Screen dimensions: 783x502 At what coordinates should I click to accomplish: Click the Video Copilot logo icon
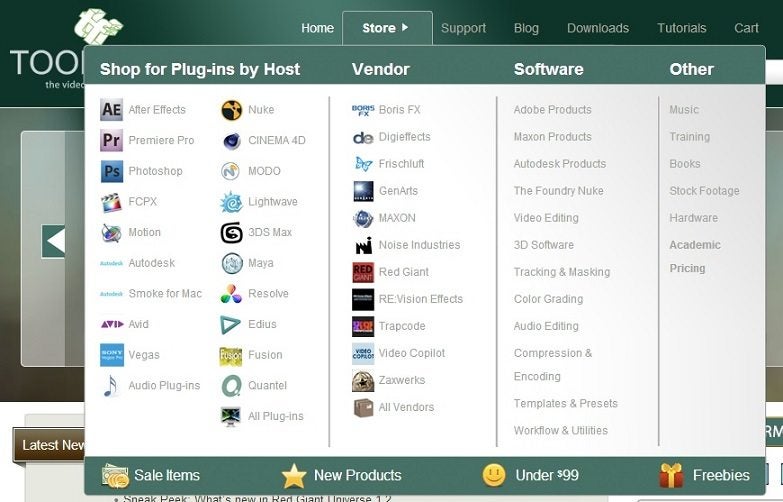click(363, 354)
